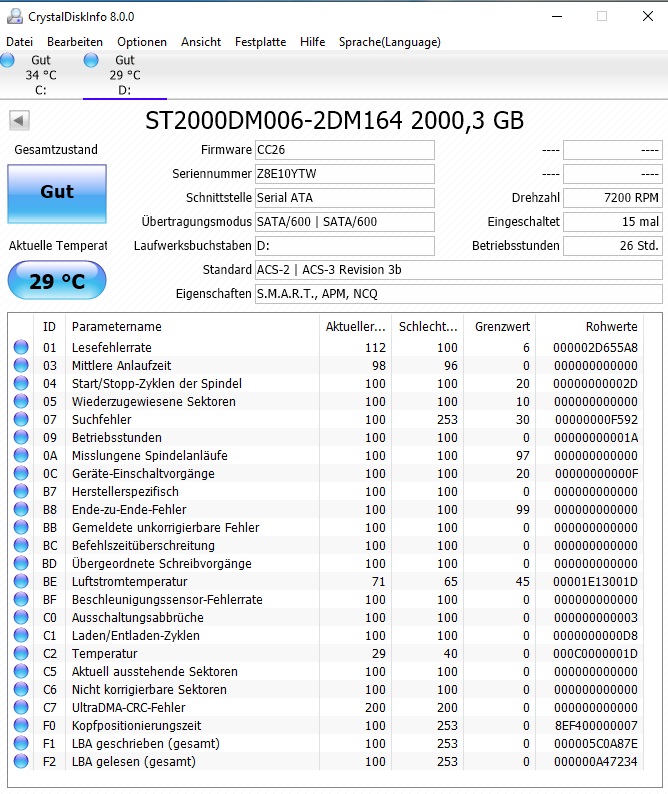Click status icon of Herstellerspezifisch row
This screenshot has width=668, height=794.
[21, 491]
